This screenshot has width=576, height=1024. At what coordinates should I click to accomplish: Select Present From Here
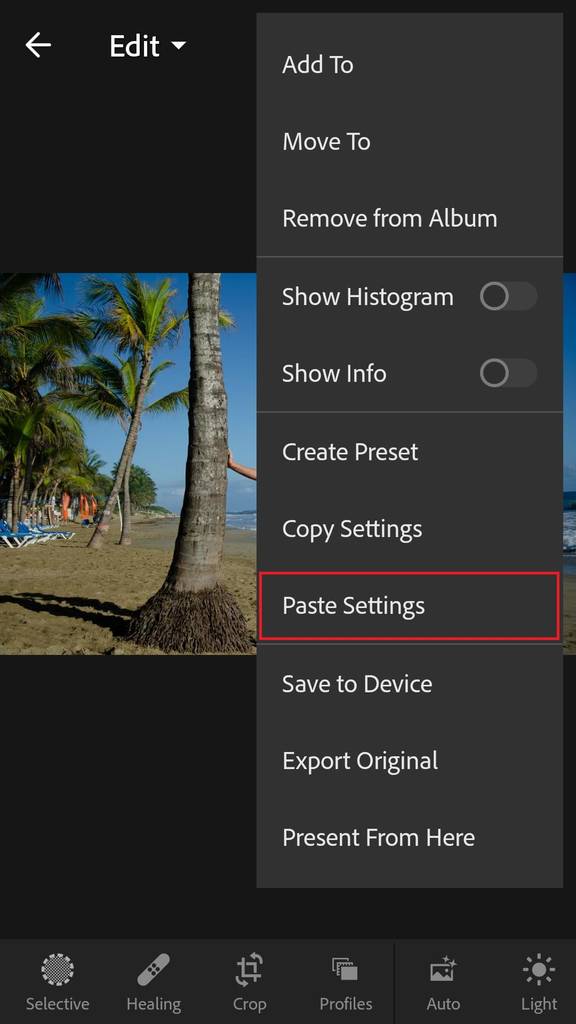[x=409, y=838]
